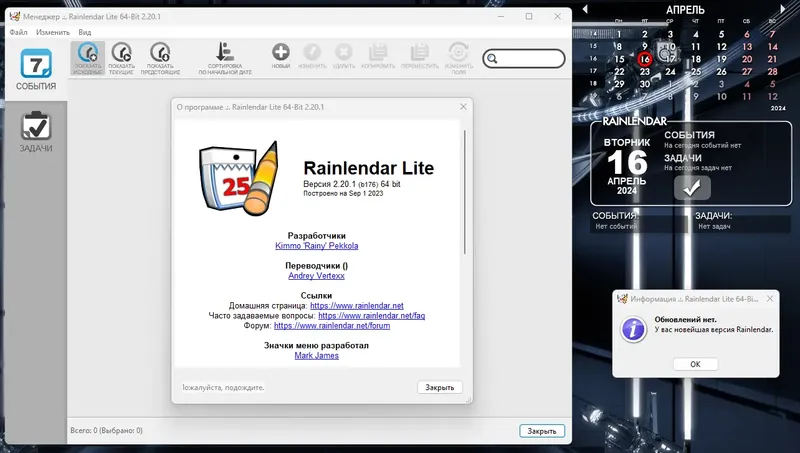Maximize the Менеджер window

[529, 16]
